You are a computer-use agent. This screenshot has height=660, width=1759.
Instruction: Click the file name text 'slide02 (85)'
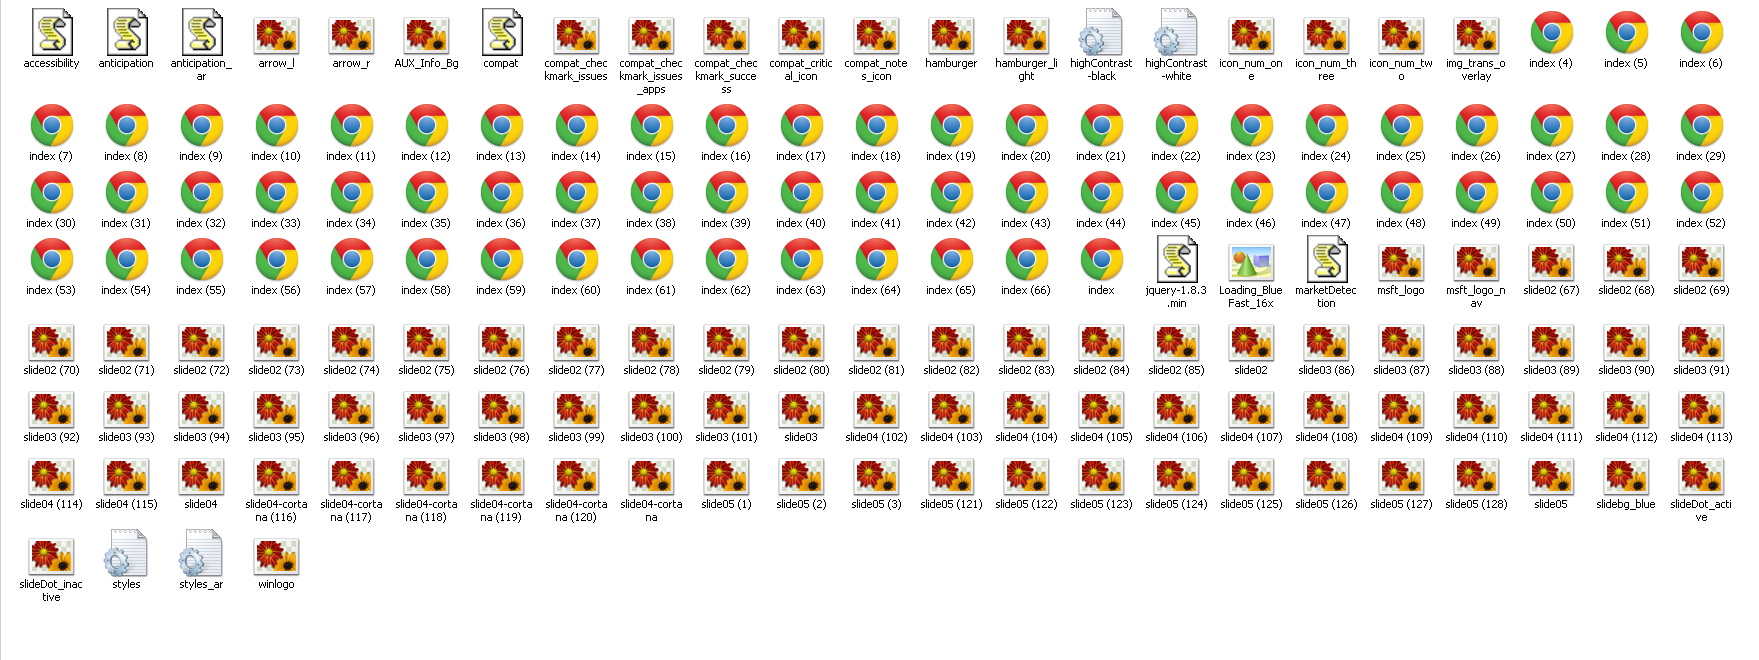point(1176,370)
